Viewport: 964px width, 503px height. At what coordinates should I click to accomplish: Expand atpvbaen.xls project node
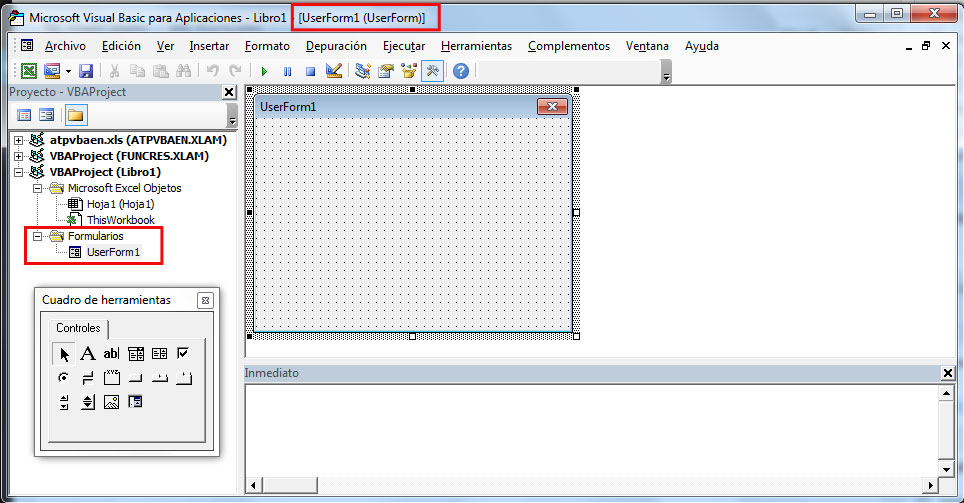[x=18, y=140]
